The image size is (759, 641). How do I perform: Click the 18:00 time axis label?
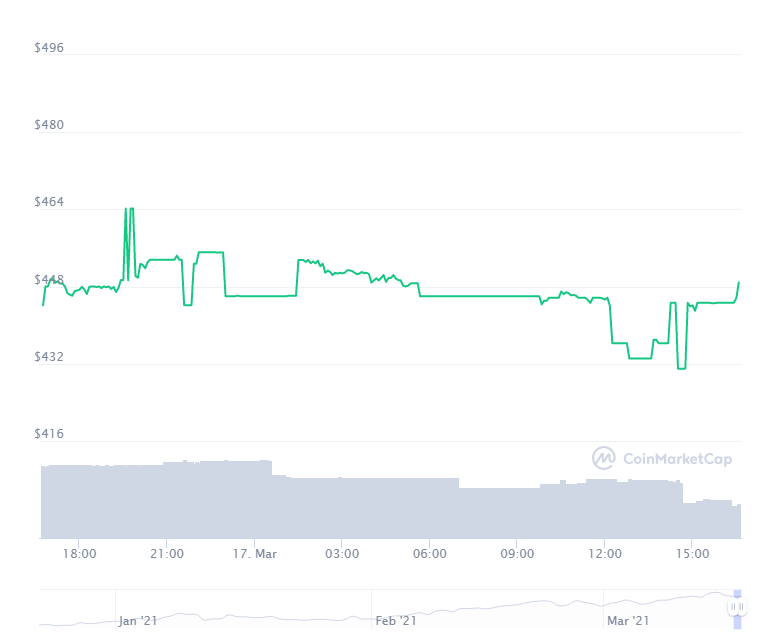click(79, 554)
